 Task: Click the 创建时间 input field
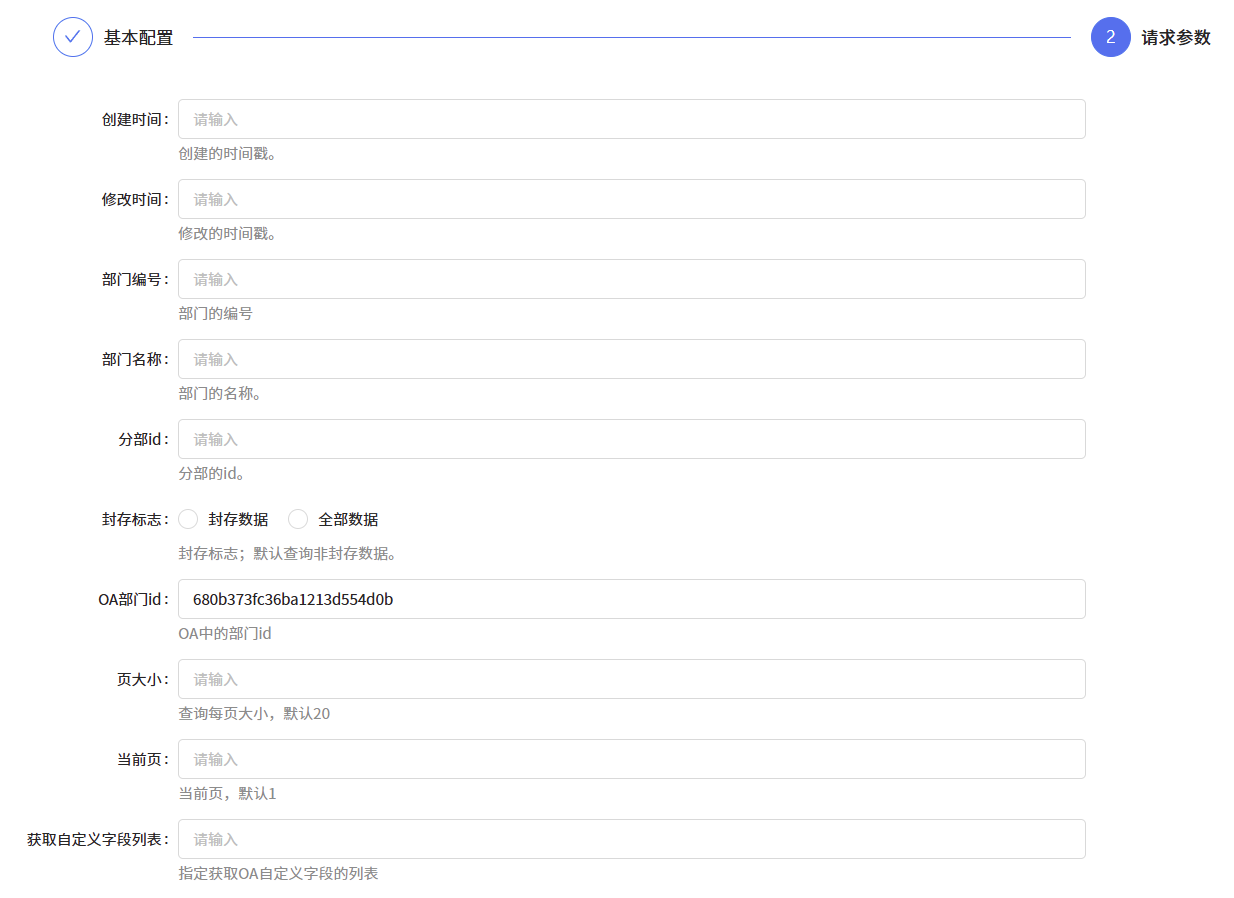click(632, 119)
